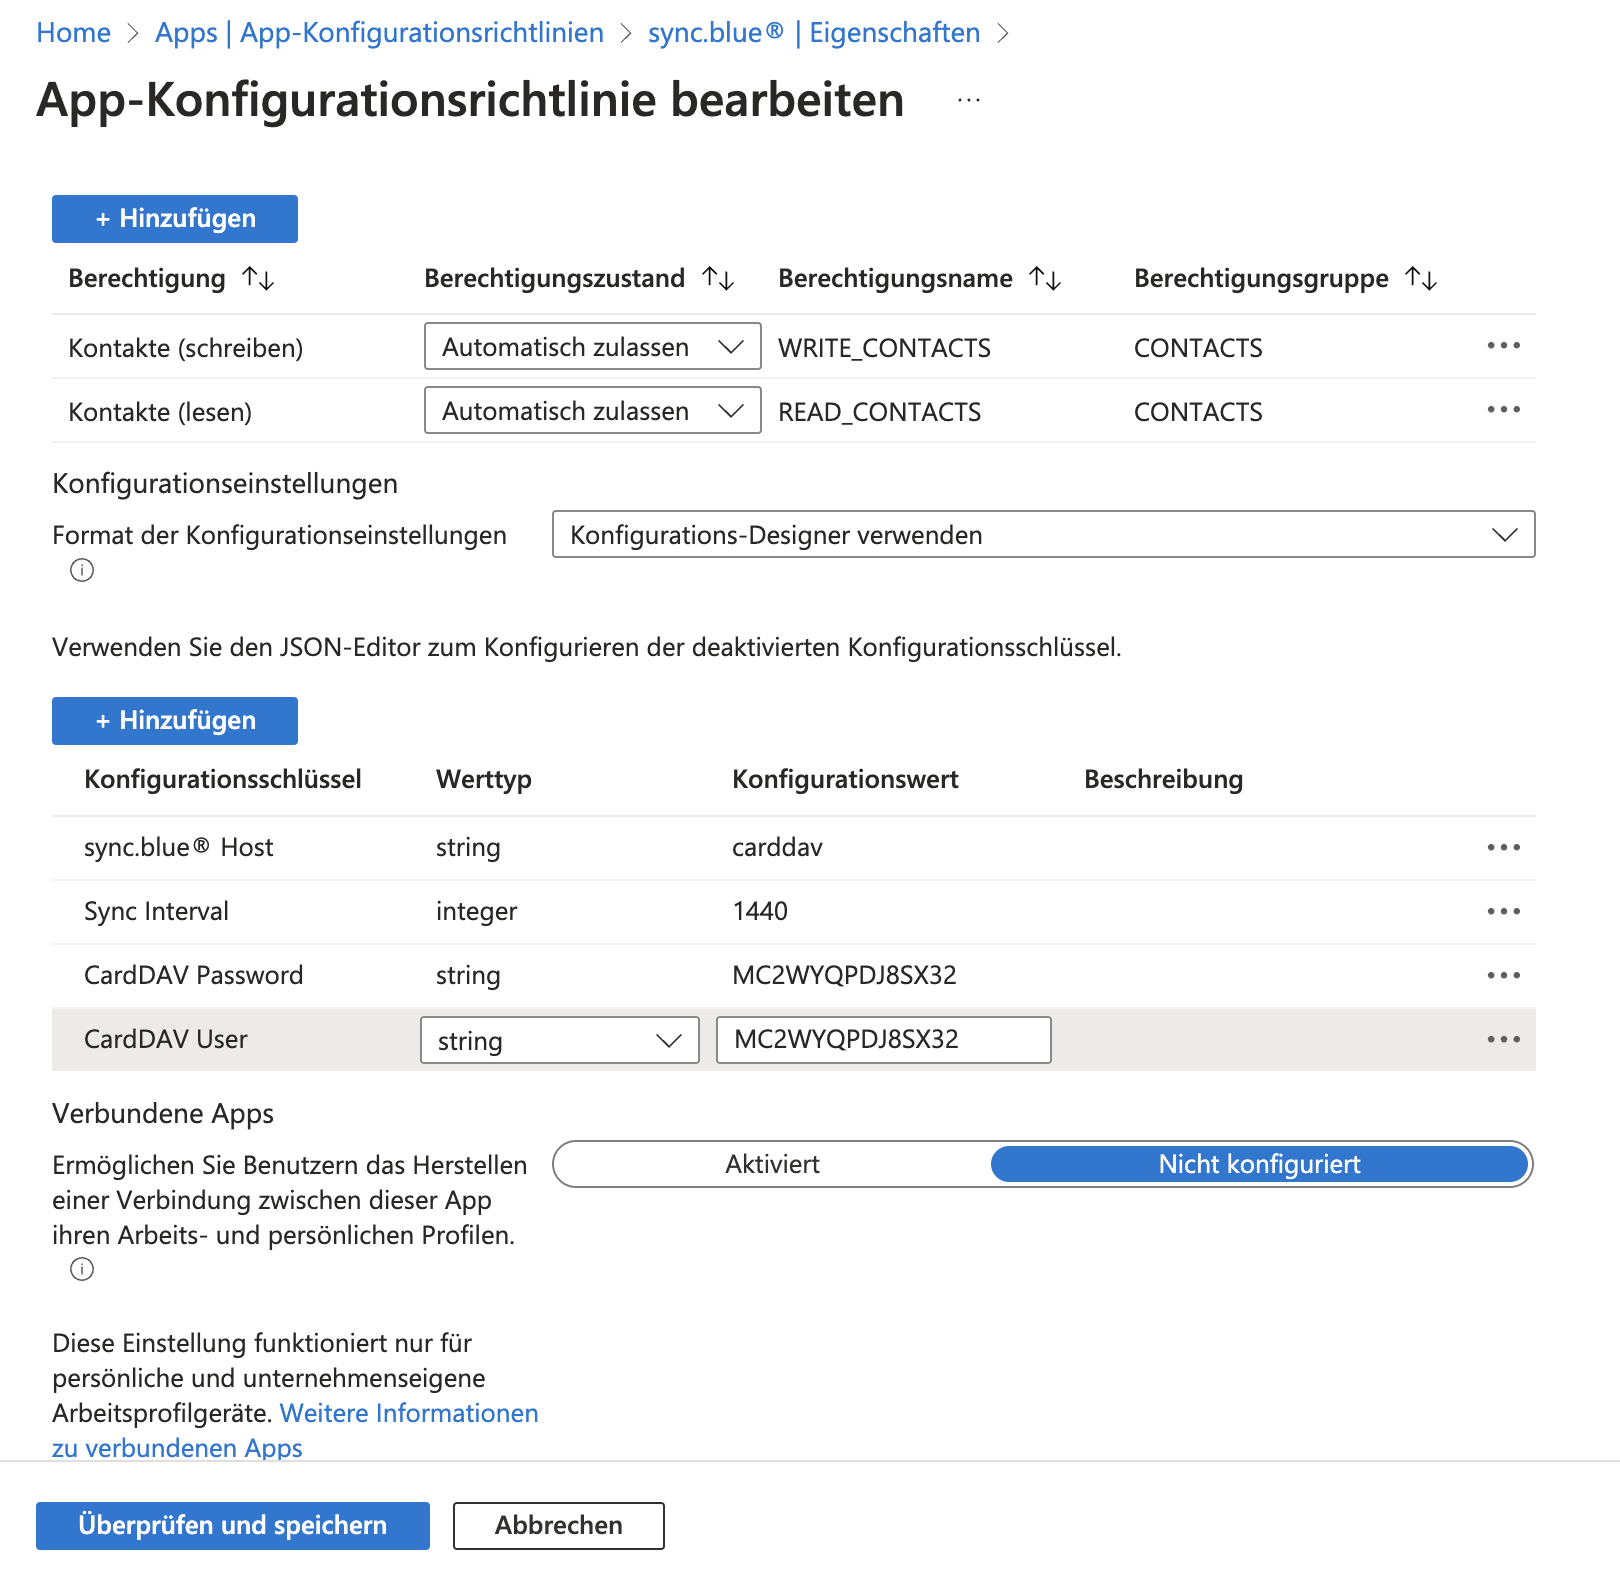Click 1440 configuration value
This screenshot has height=1576, width=1620.
click(x=760, y=912)
